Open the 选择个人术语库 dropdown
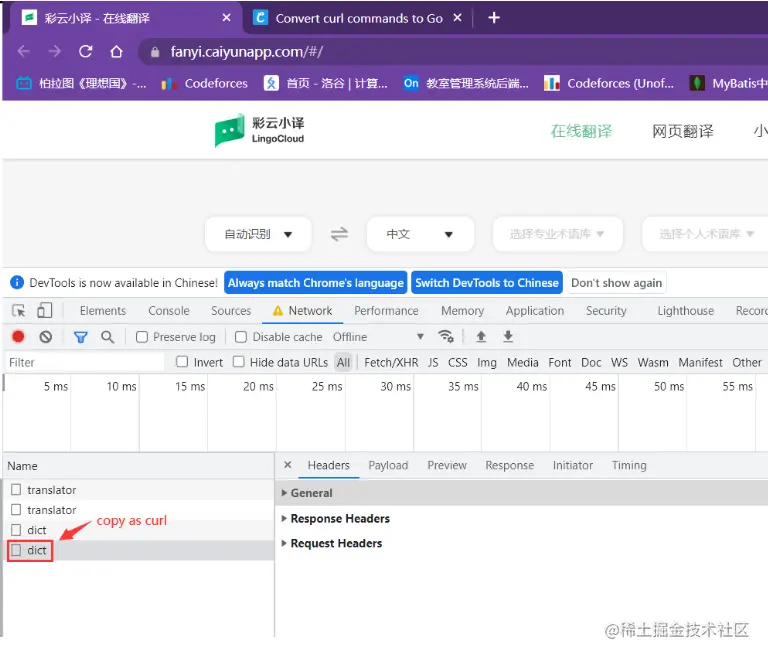Image resolution: width=768 pixels, height=658 pixels. tap(705, 234)
